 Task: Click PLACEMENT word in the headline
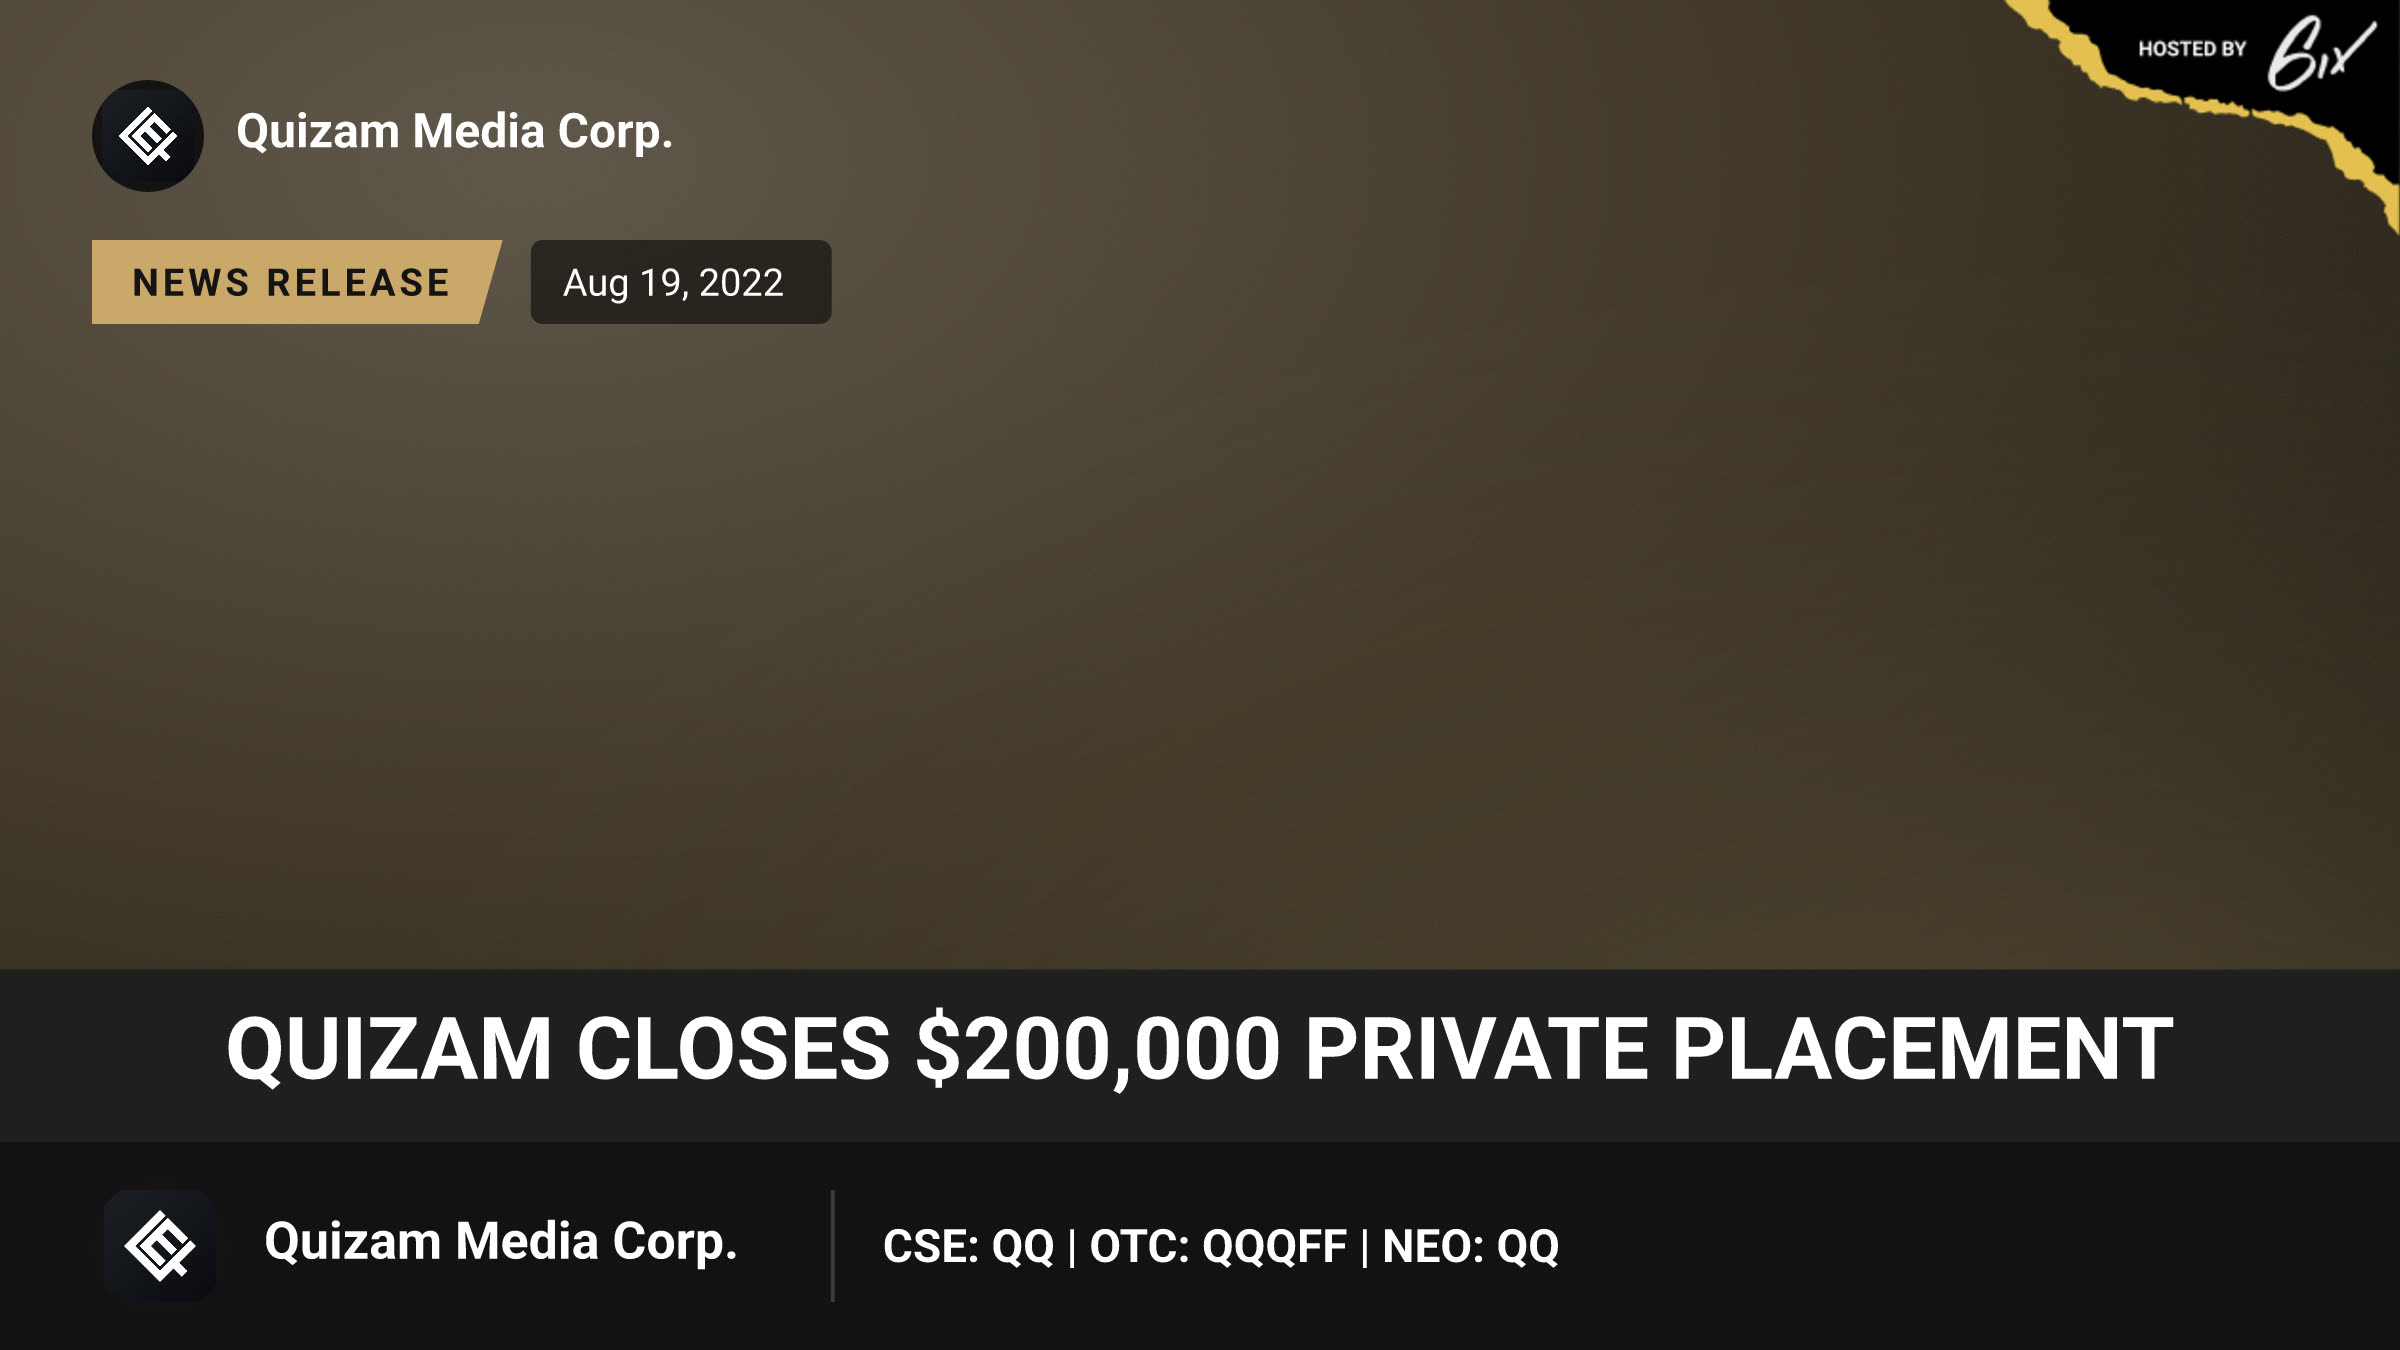[x=1922, y=1049]
